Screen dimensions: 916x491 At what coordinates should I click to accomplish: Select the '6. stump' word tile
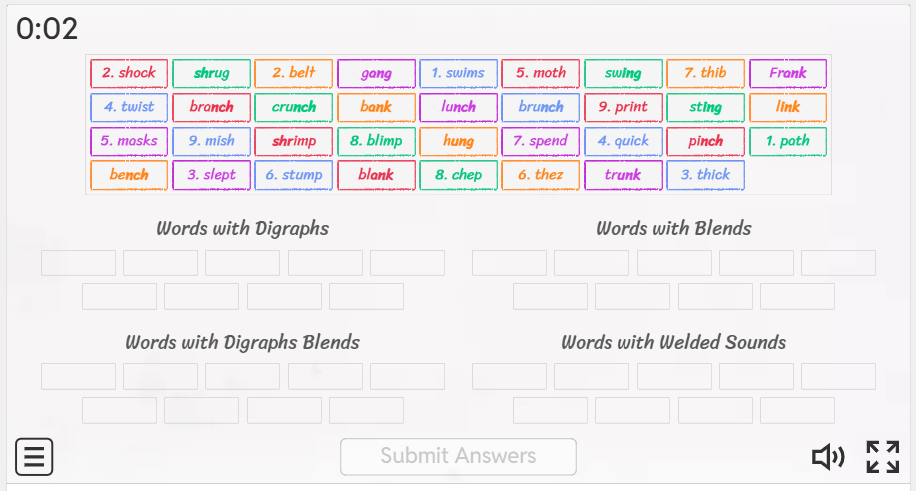pos(294,175)
